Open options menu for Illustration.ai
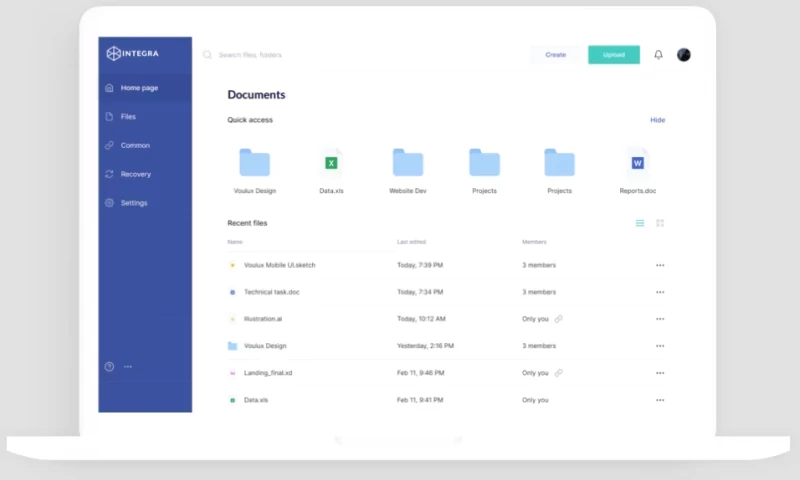 [x=660, y=319]
